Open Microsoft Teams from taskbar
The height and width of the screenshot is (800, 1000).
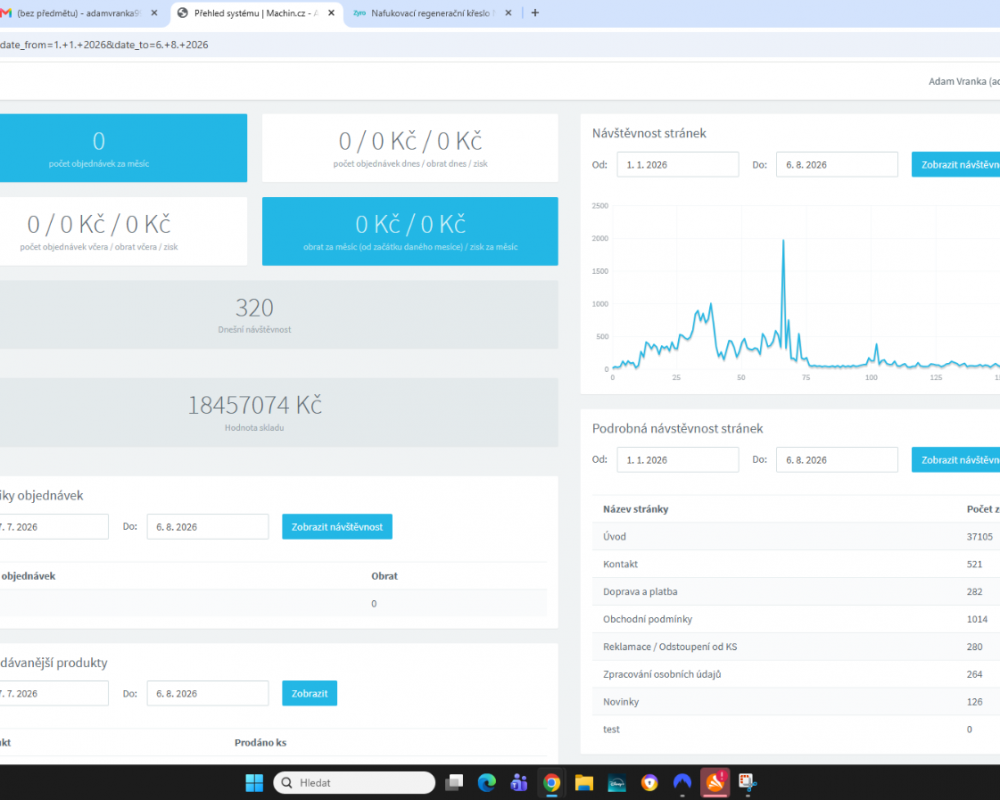coord(518,782)
